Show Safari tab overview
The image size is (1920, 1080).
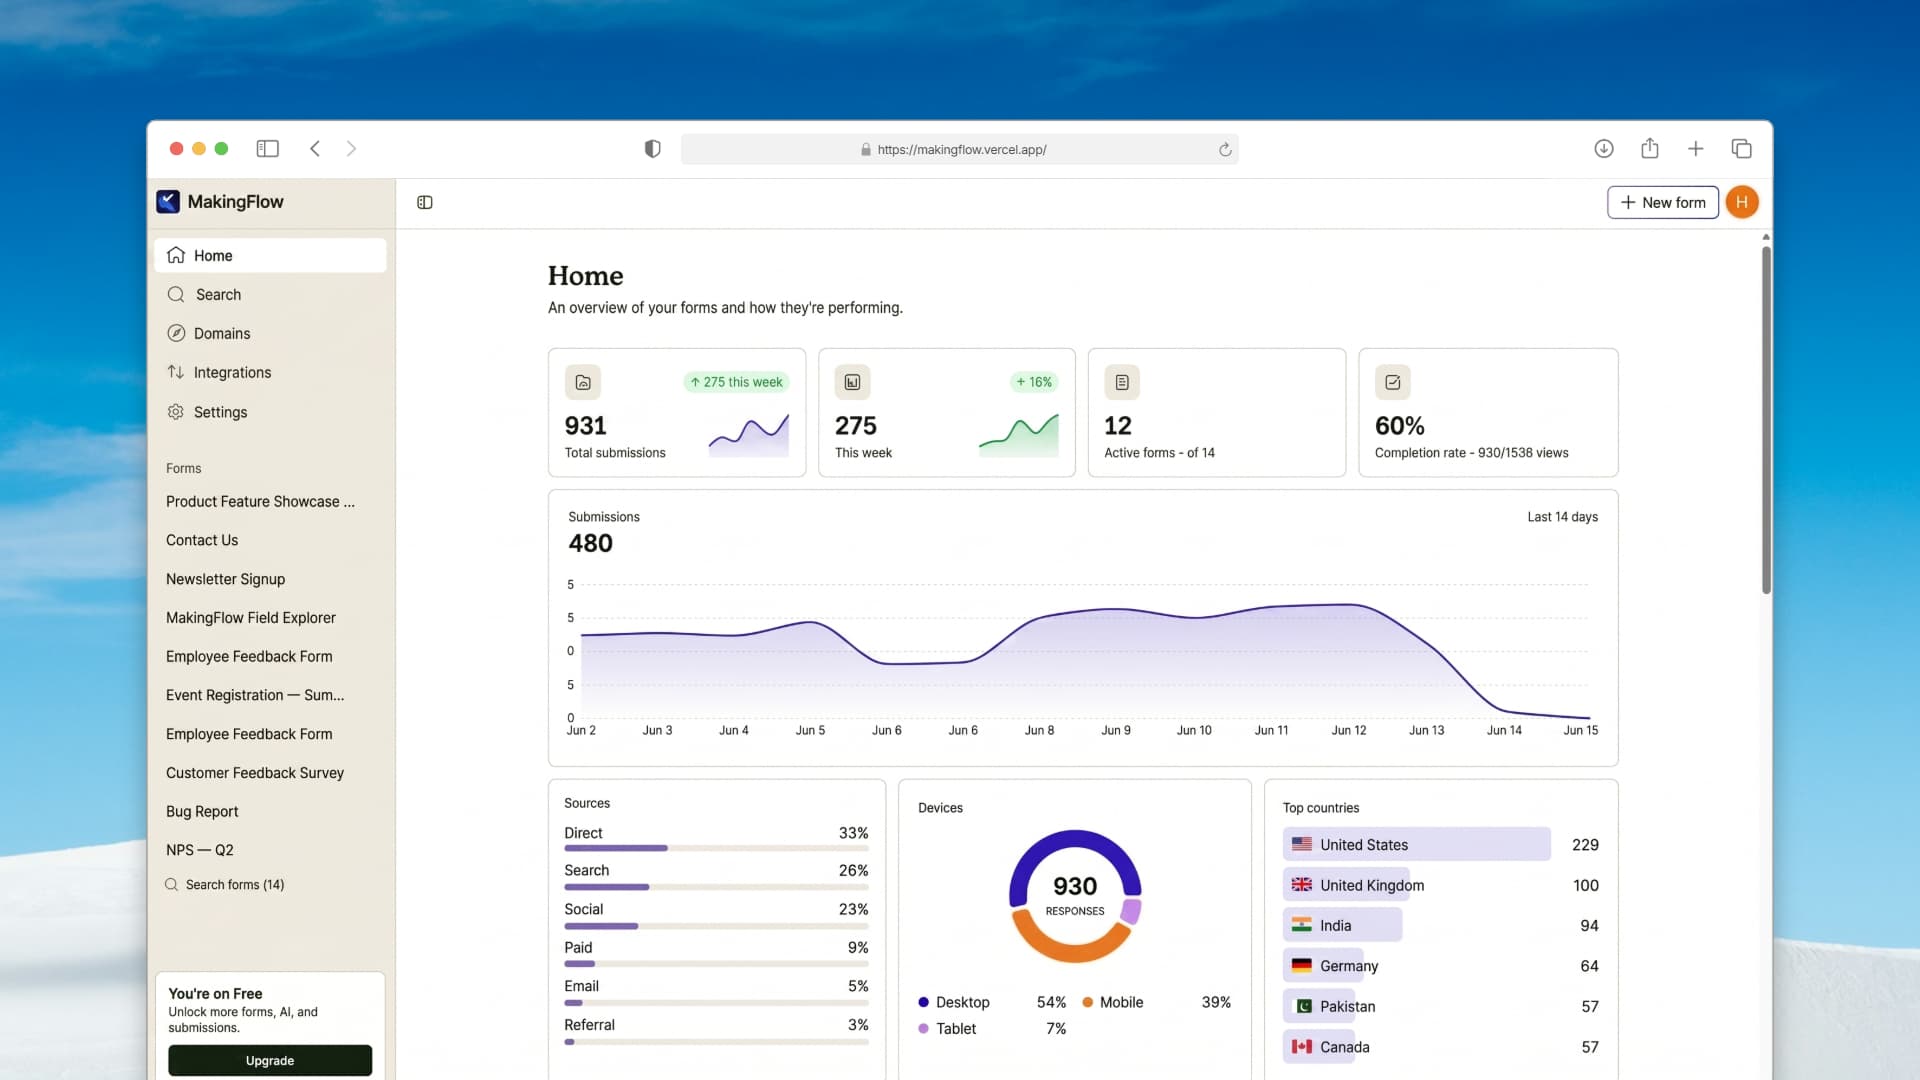(x=1741, y=149)
